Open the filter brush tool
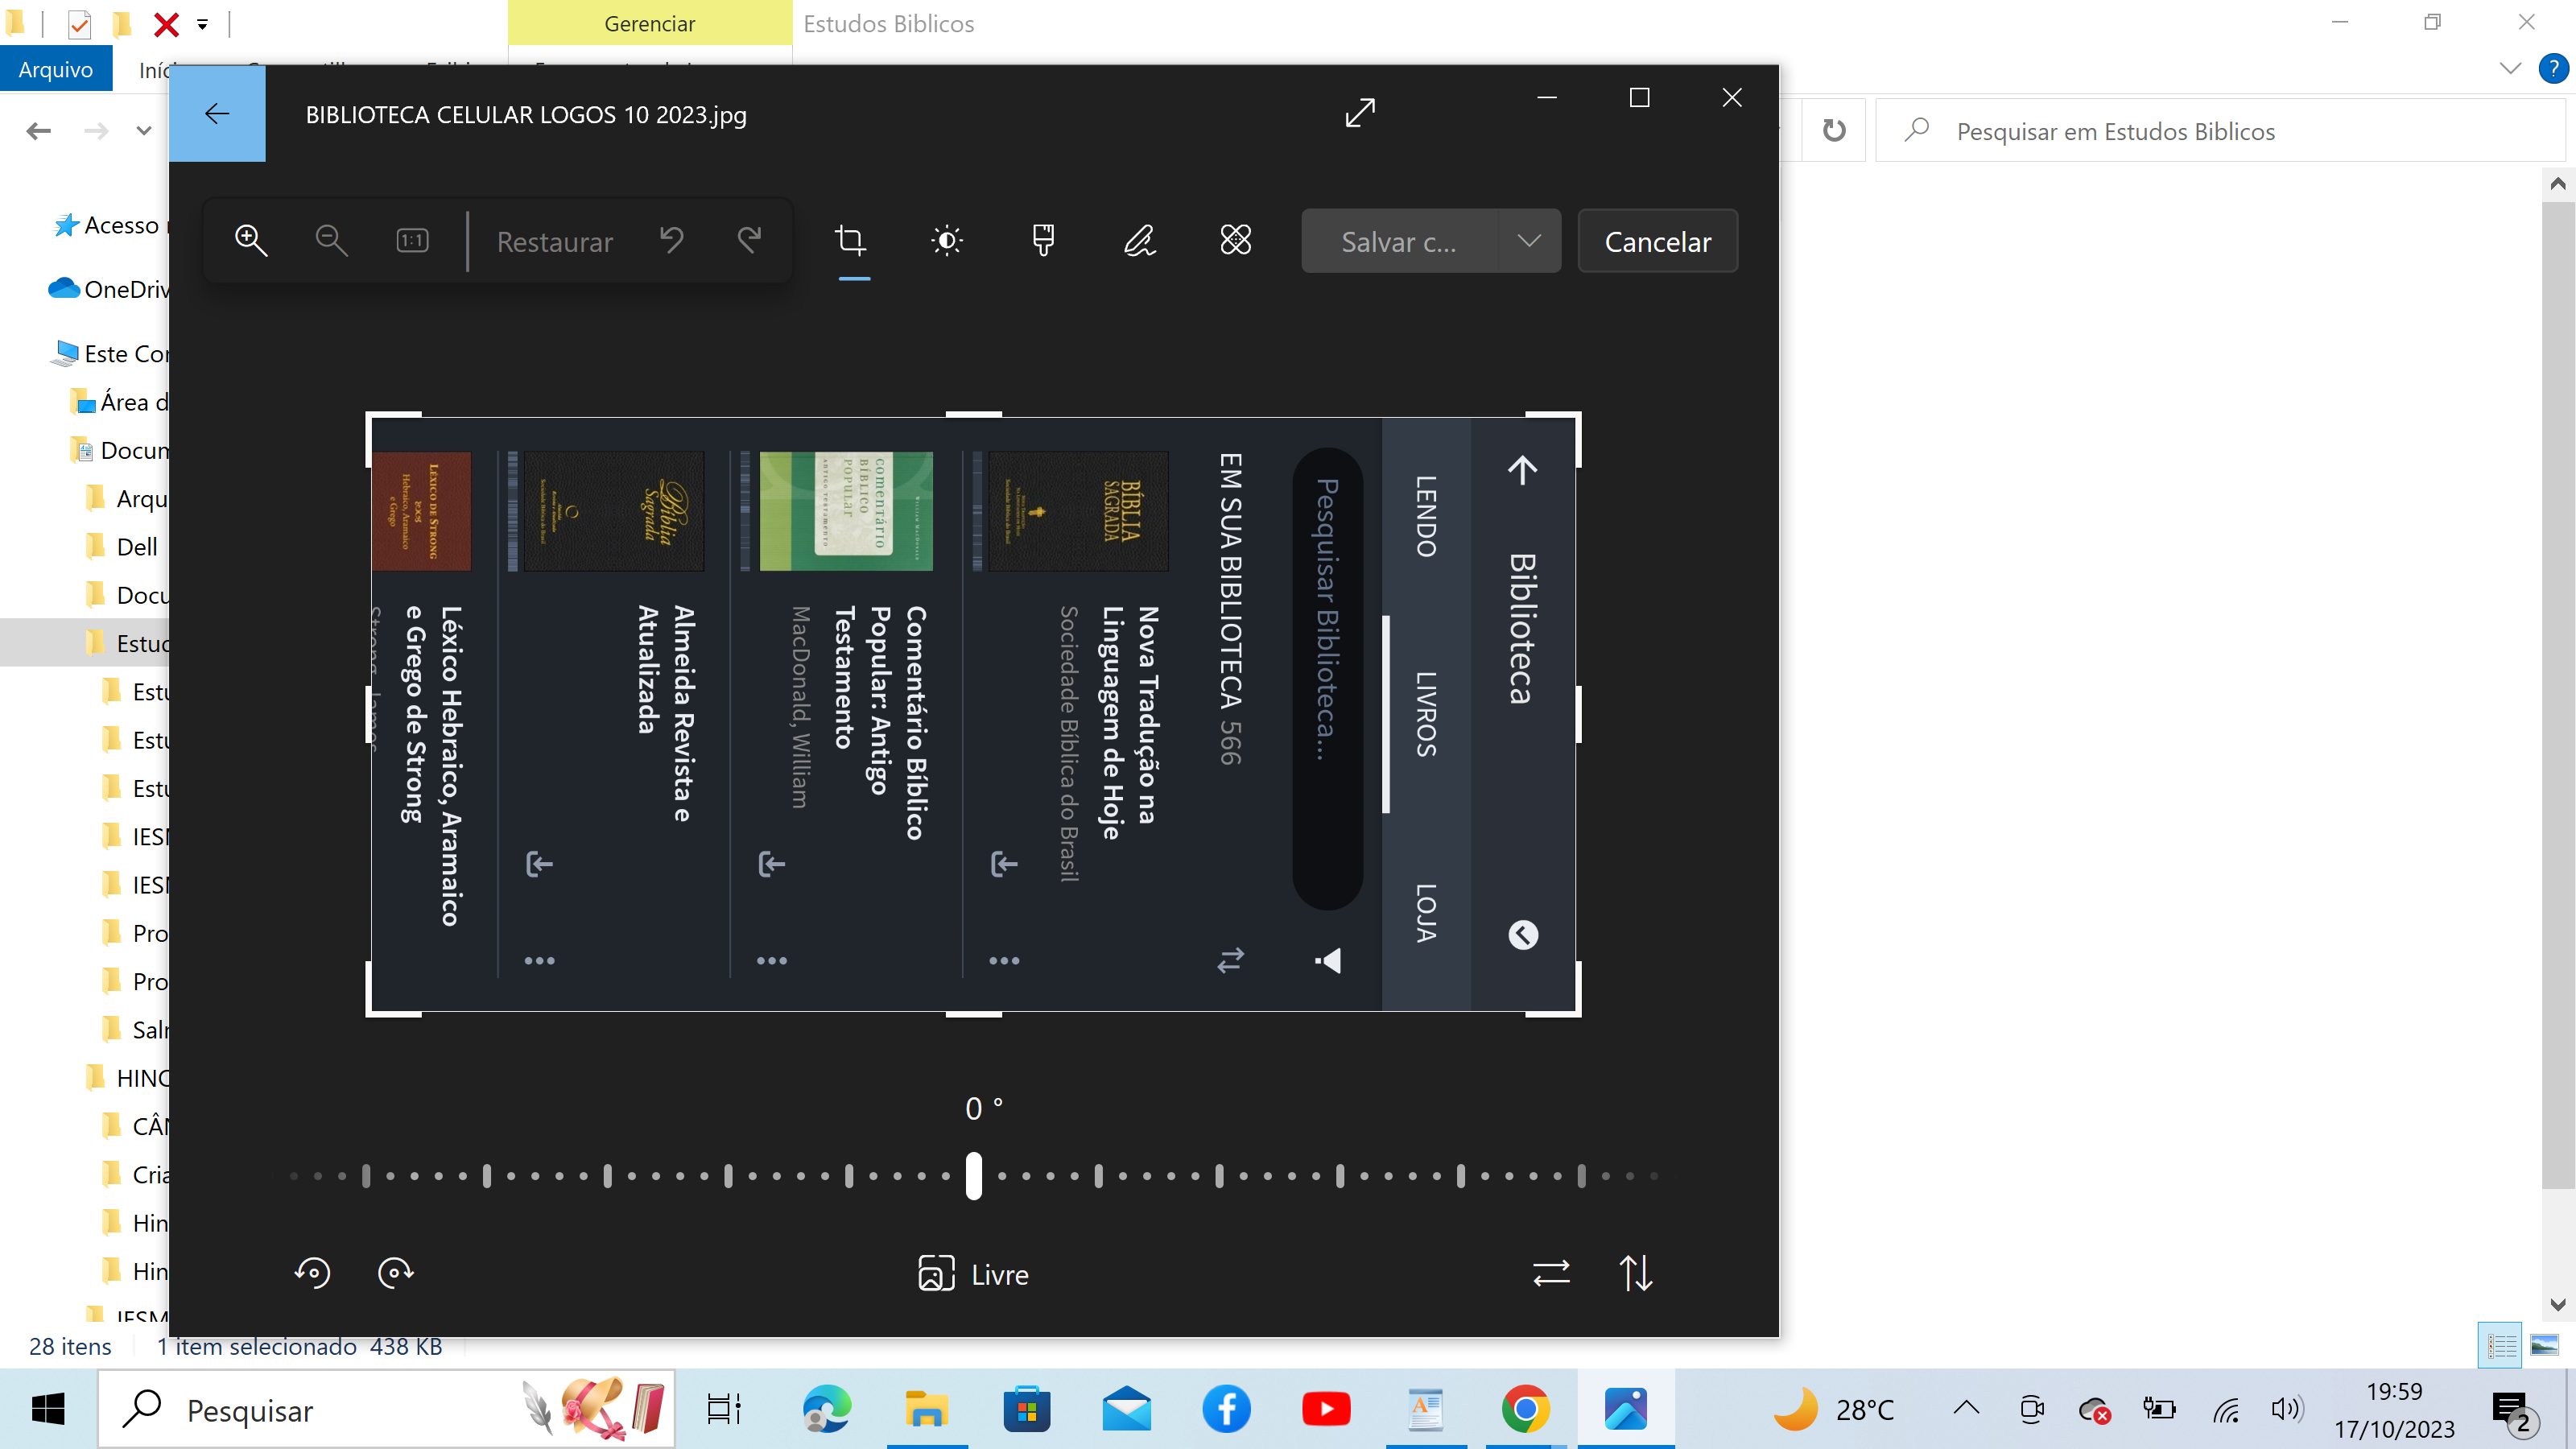2576x1449 pixels. [x=1043, y=241]
